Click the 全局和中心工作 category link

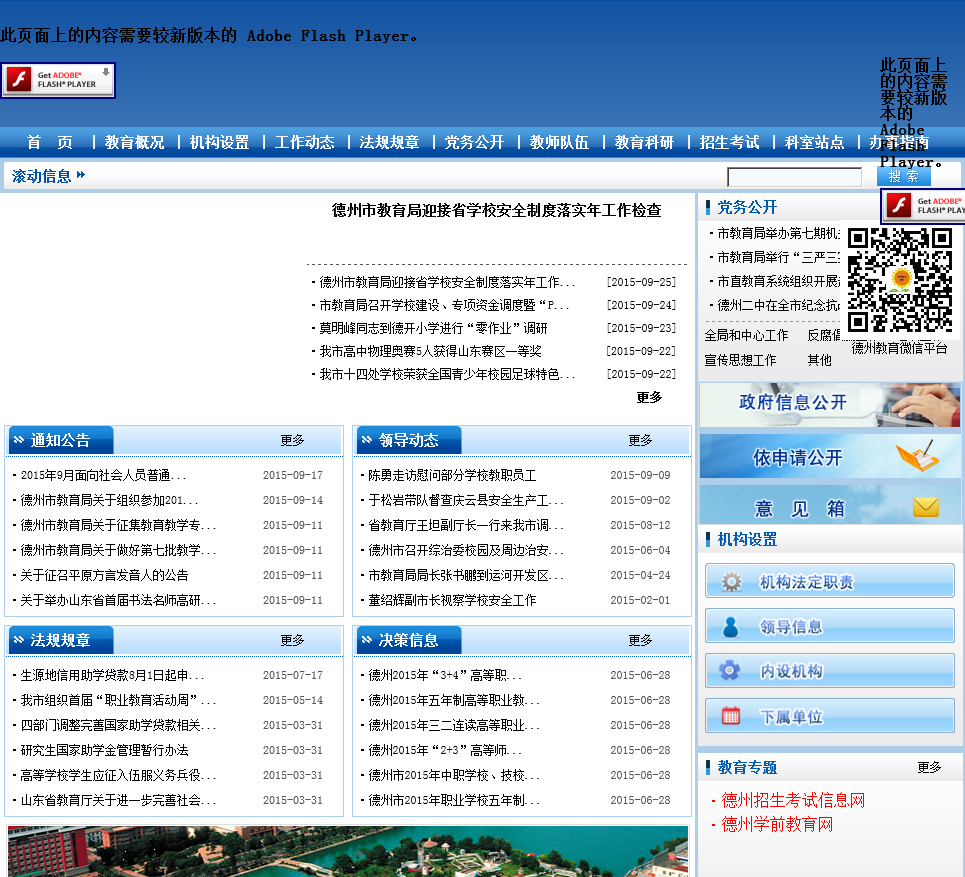746,335
